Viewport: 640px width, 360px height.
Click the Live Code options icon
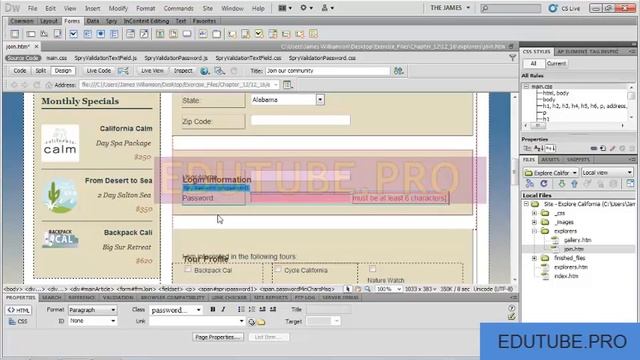click(x=123, y=71)
